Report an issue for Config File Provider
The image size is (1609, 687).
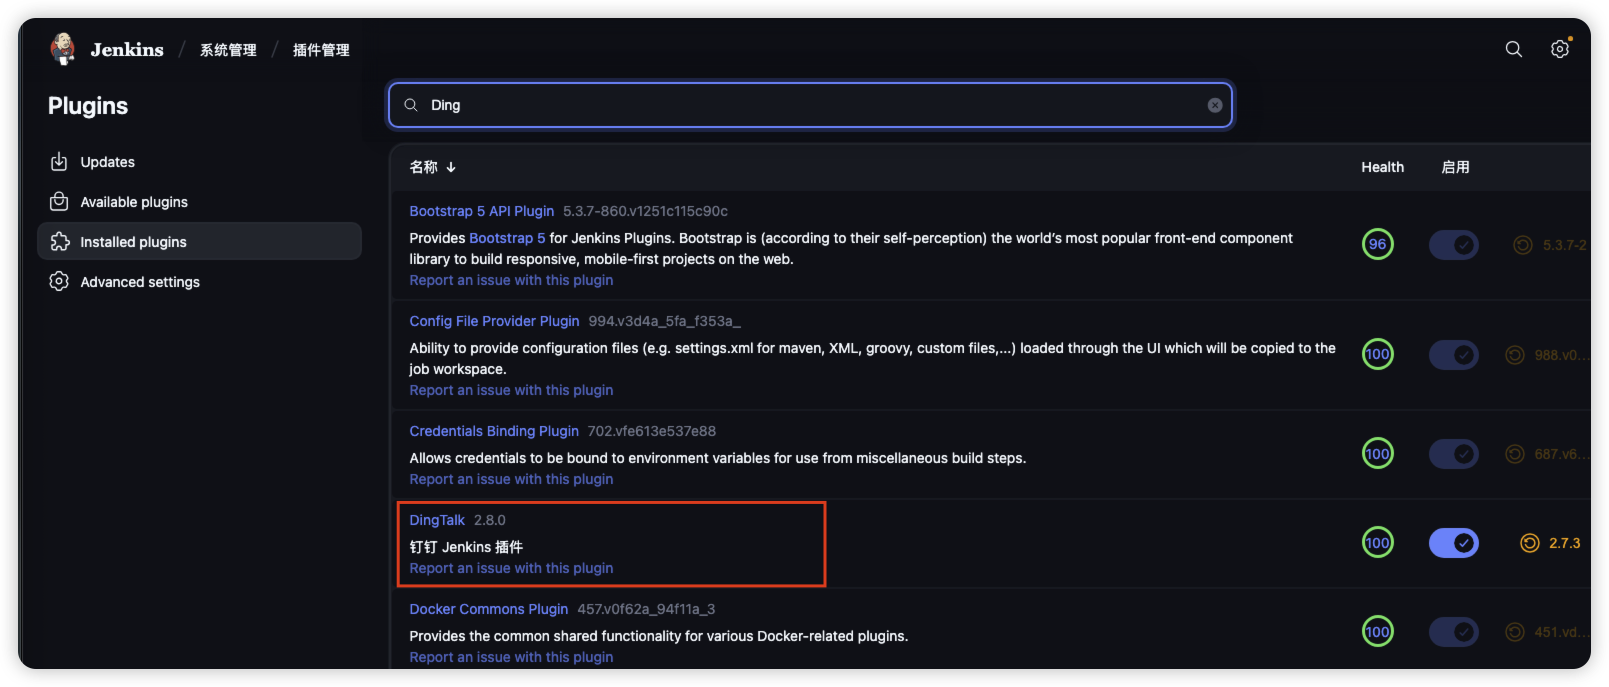(x=511, y=390)
